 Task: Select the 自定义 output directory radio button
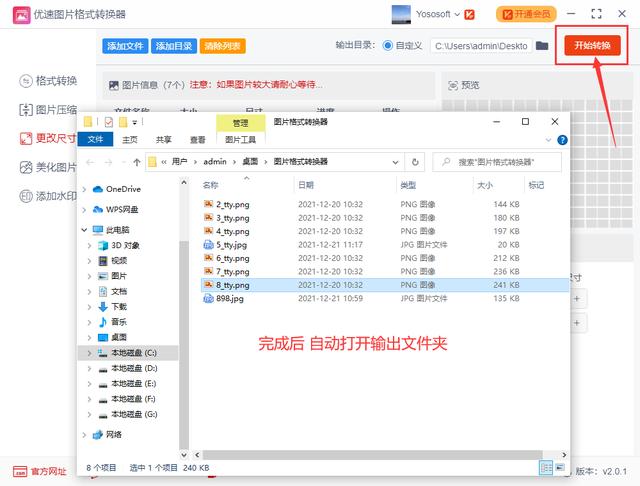[x=388, y=46]
